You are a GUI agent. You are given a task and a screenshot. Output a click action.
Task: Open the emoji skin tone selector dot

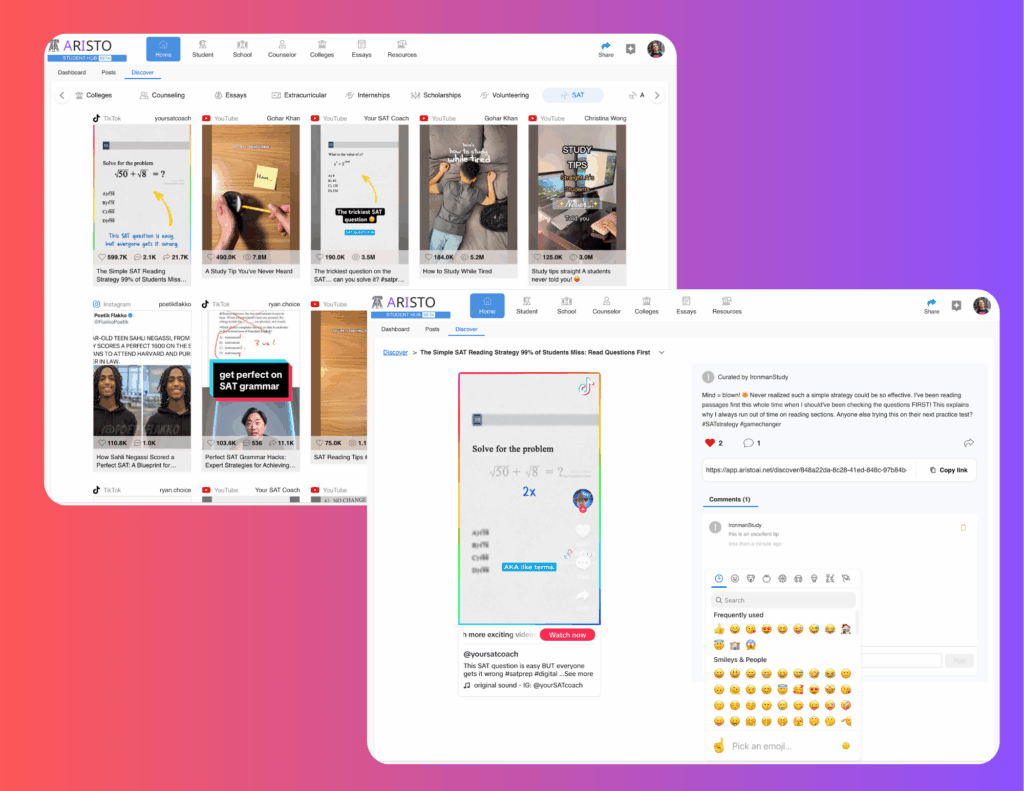tap(846, 746)
